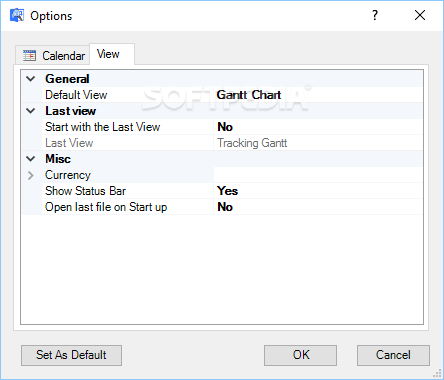Toggle Open last file on Start up value
The image size is (444, 380).
[x=318, y=207]
